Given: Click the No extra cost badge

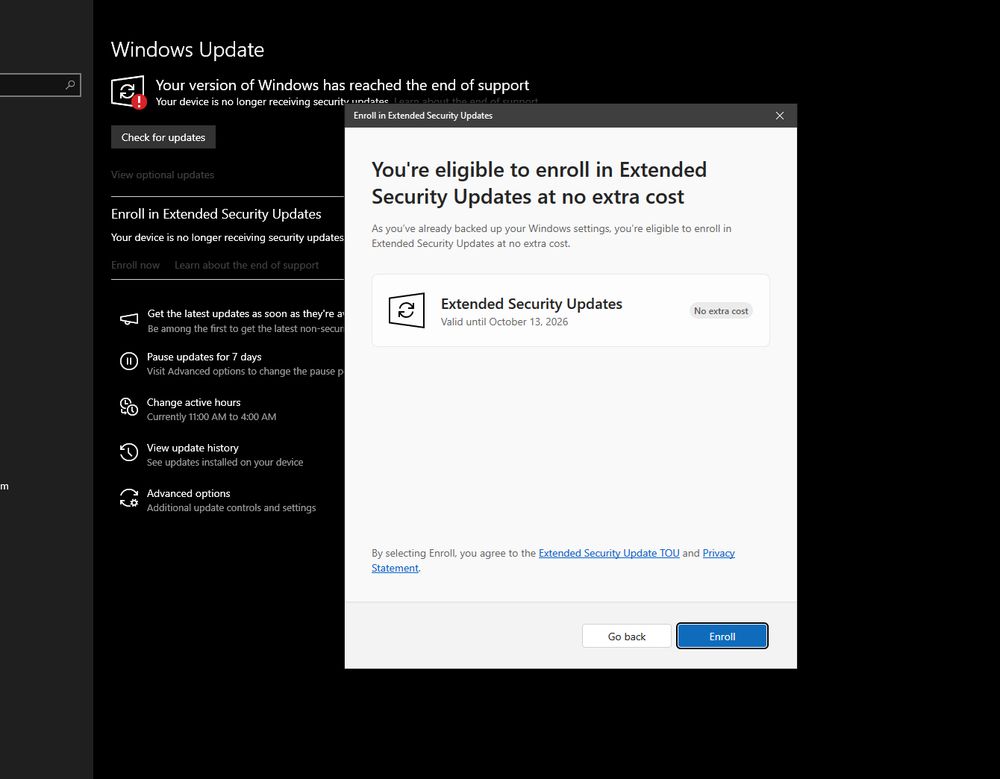Looking at the screenshot, I should click(x=721, y=311).
